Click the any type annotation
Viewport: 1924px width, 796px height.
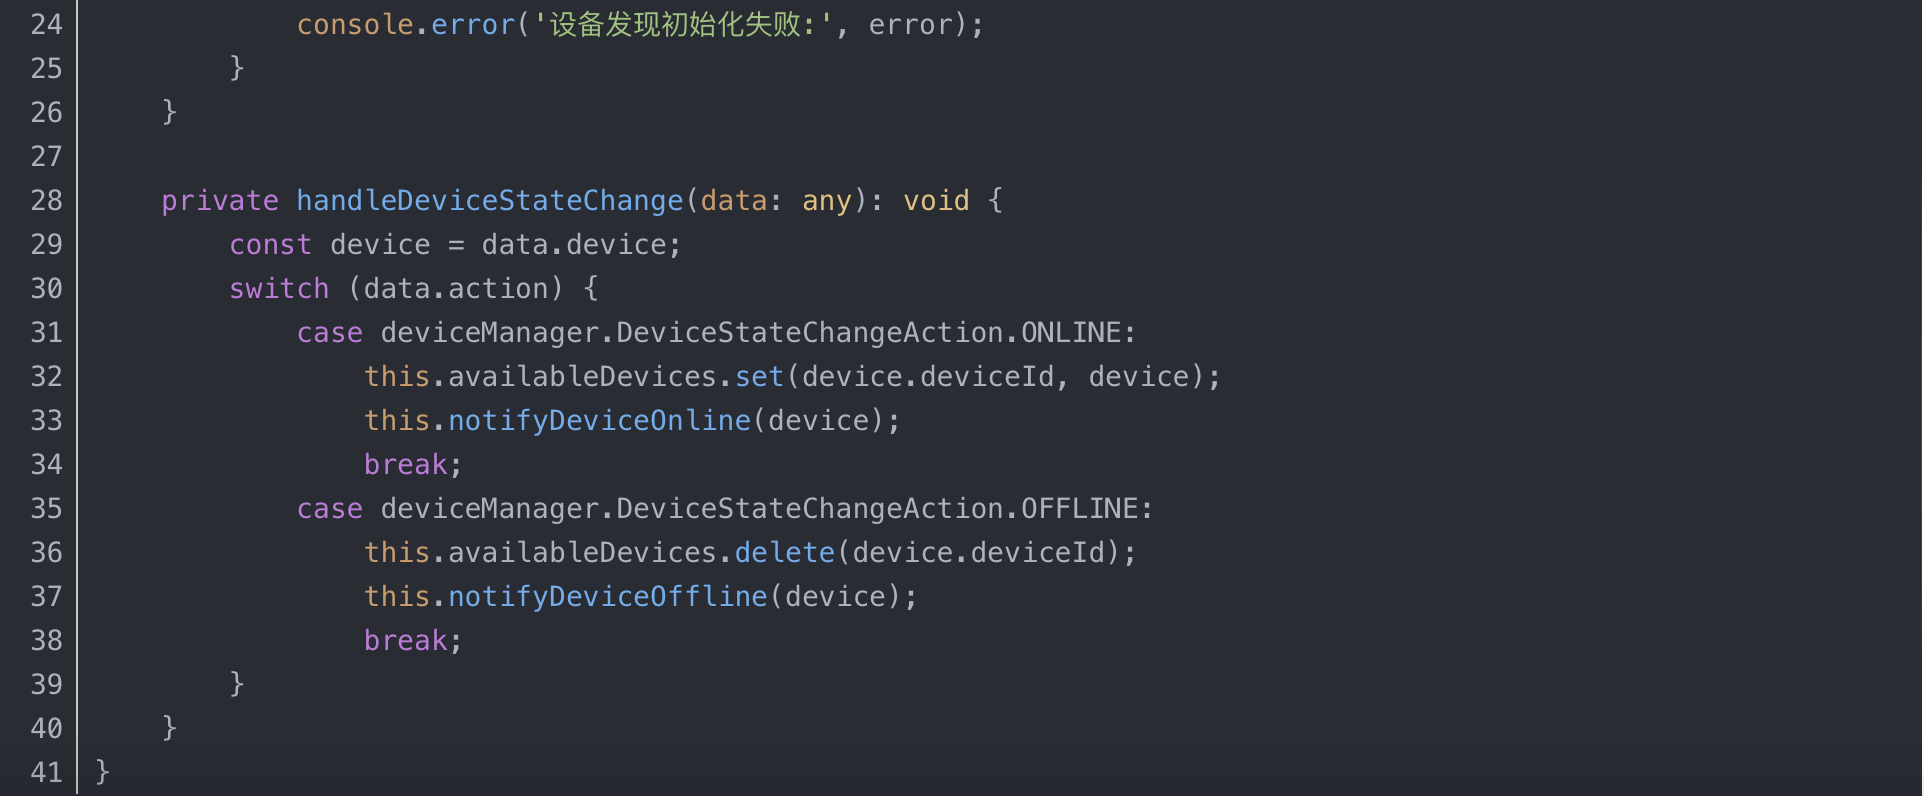tap(826, 200)
